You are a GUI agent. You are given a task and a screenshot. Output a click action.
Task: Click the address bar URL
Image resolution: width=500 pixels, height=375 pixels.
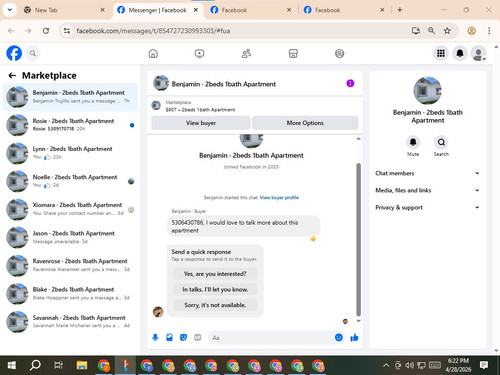click(x=153, y=31)
